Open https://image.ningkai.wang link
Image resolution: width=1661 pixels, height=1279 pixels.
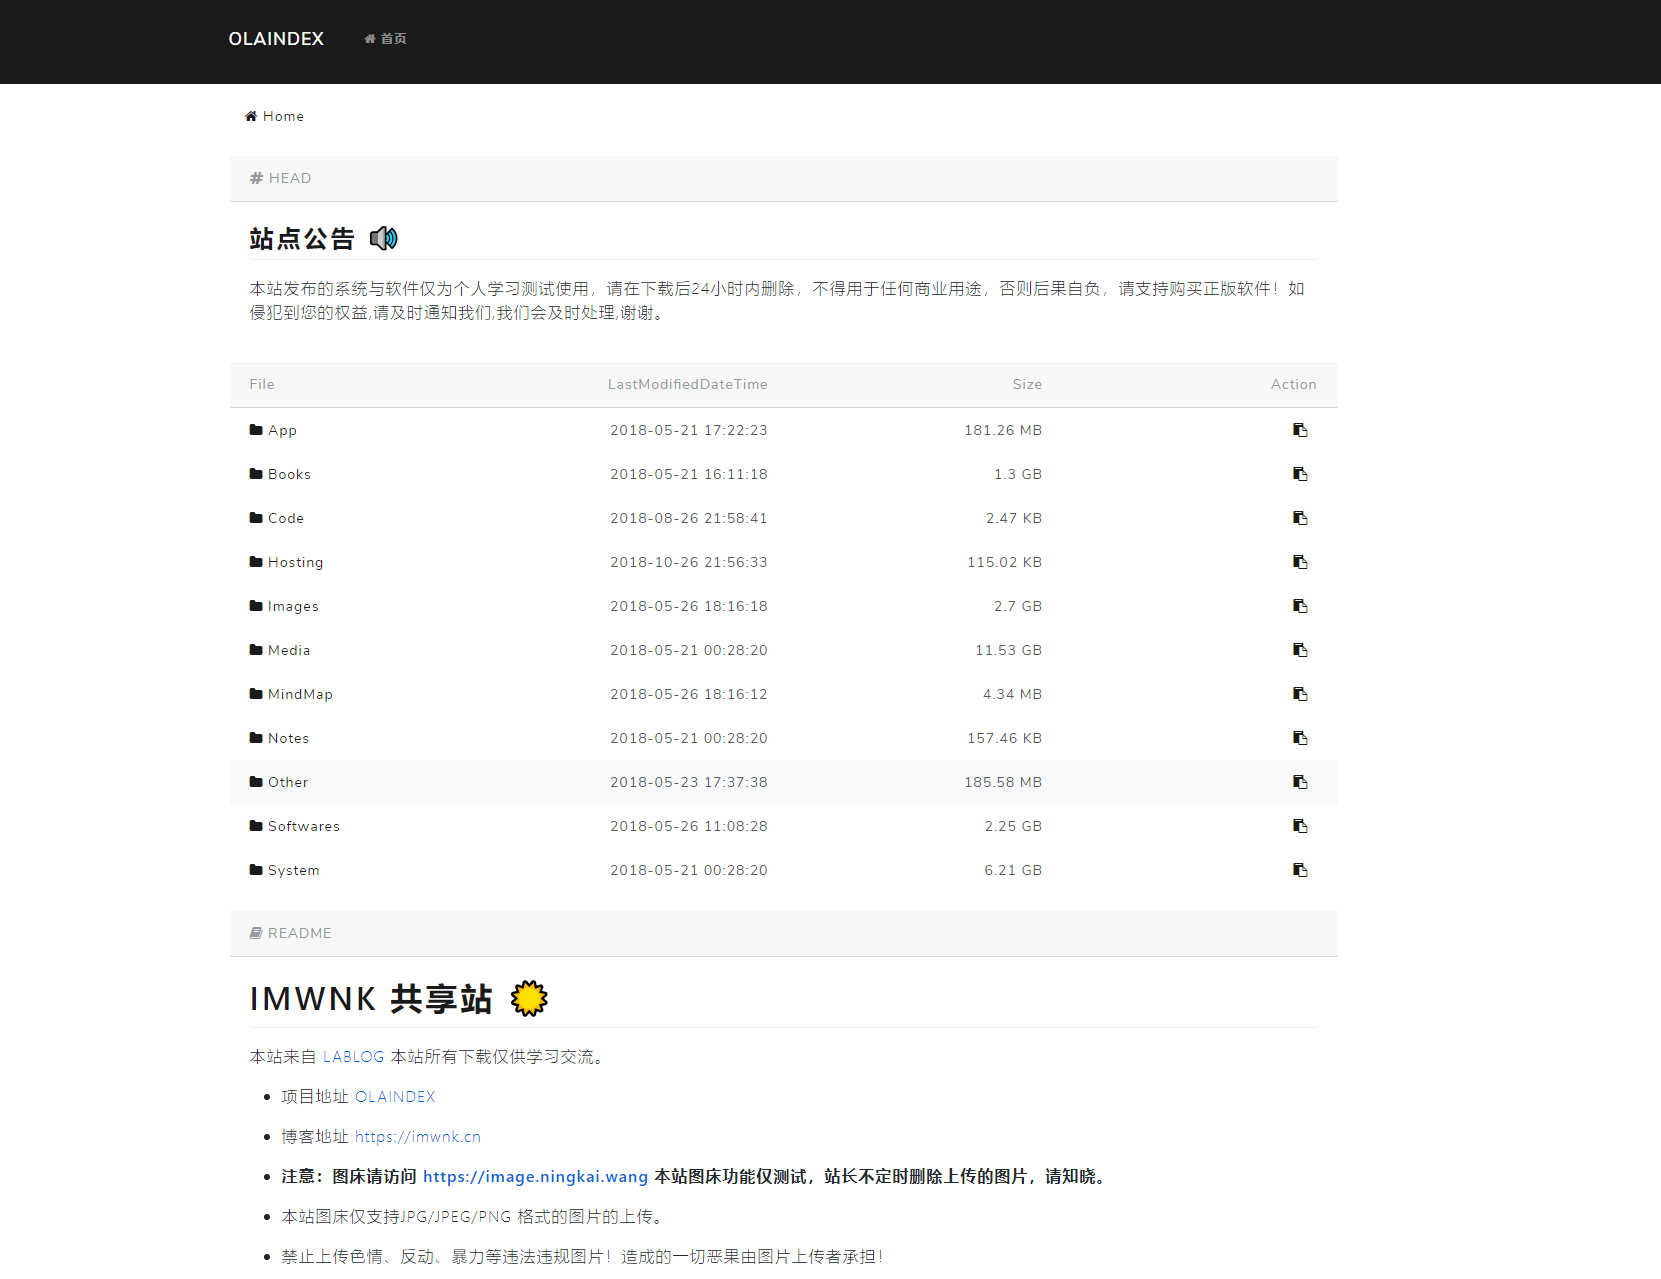coord(535,1177)
